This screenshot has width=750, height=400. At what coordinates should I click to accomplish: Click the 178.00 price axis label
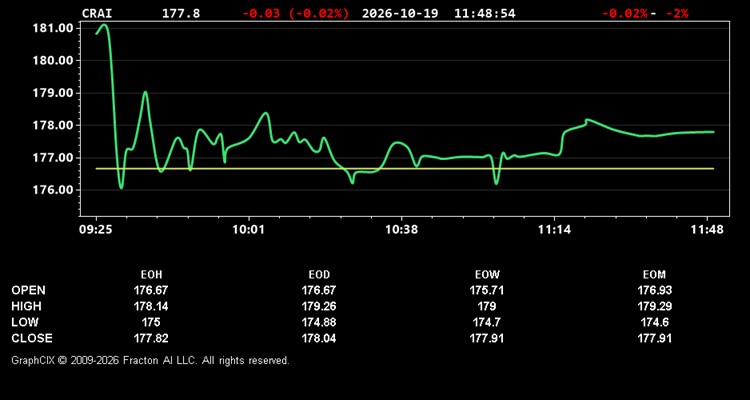(53, 125)
